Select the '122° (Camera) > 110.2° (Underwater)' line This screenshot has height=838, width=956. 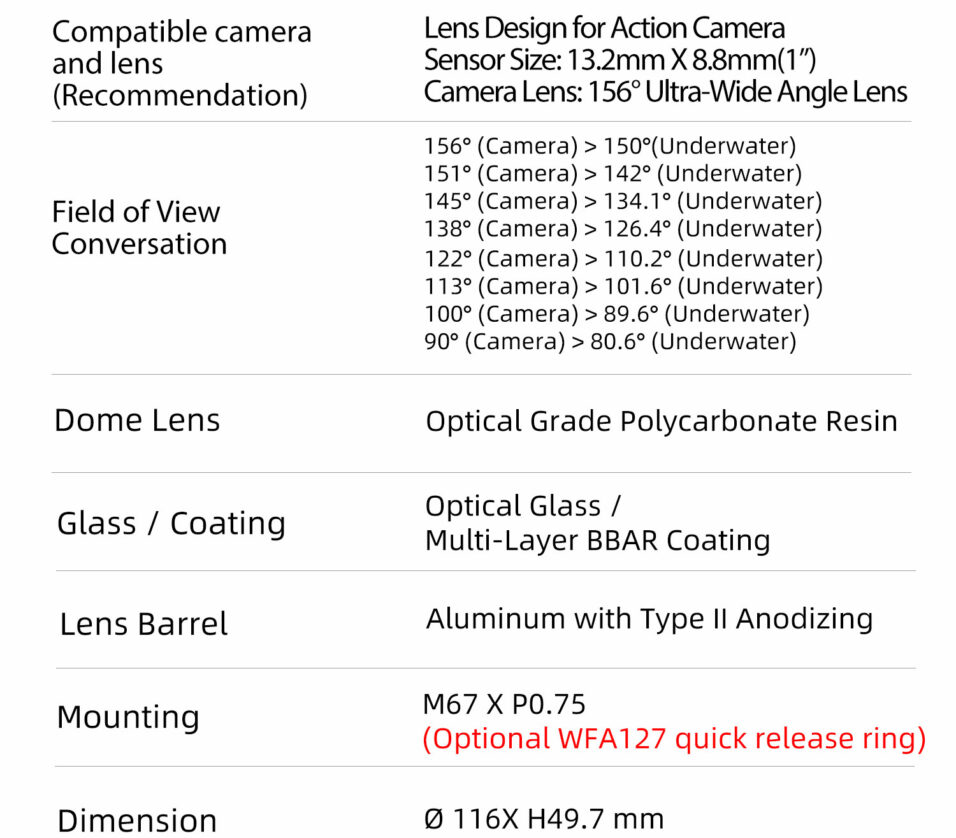[x=622, y=259]
